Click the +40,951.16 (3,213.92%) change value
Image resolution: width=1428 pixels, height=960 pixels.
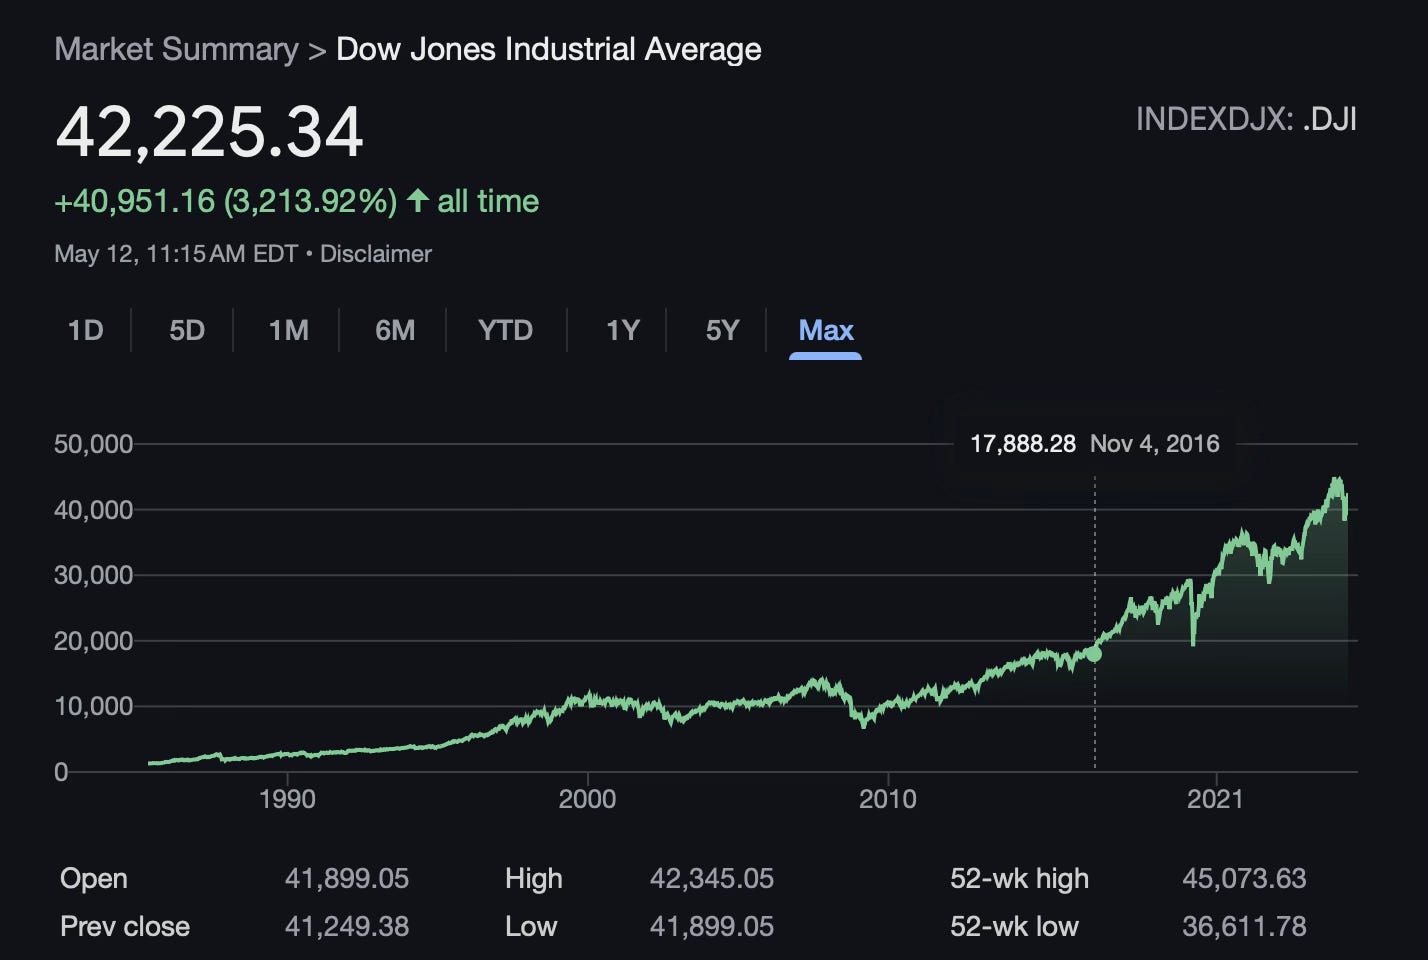225,201
